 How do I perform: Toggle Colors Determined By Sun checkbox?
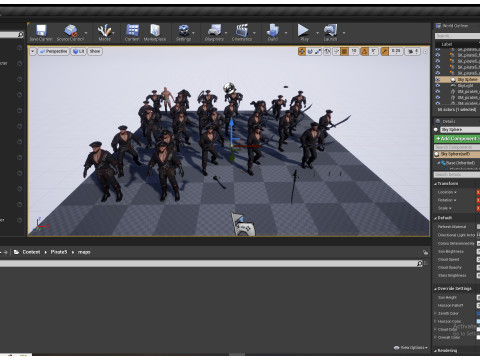[478, 243]
